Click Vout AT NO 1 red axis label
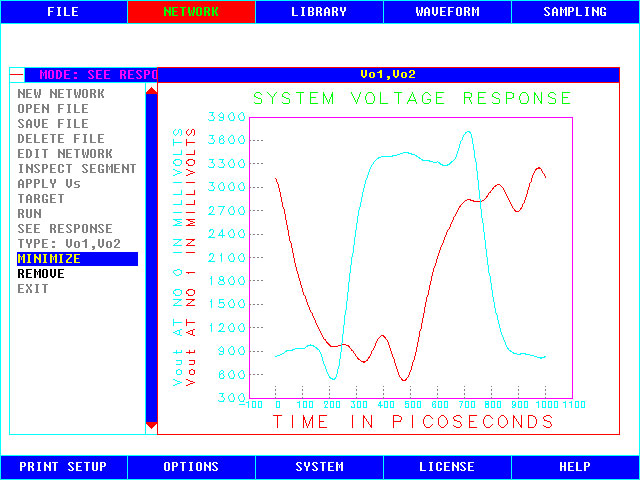 click(191, 257)
